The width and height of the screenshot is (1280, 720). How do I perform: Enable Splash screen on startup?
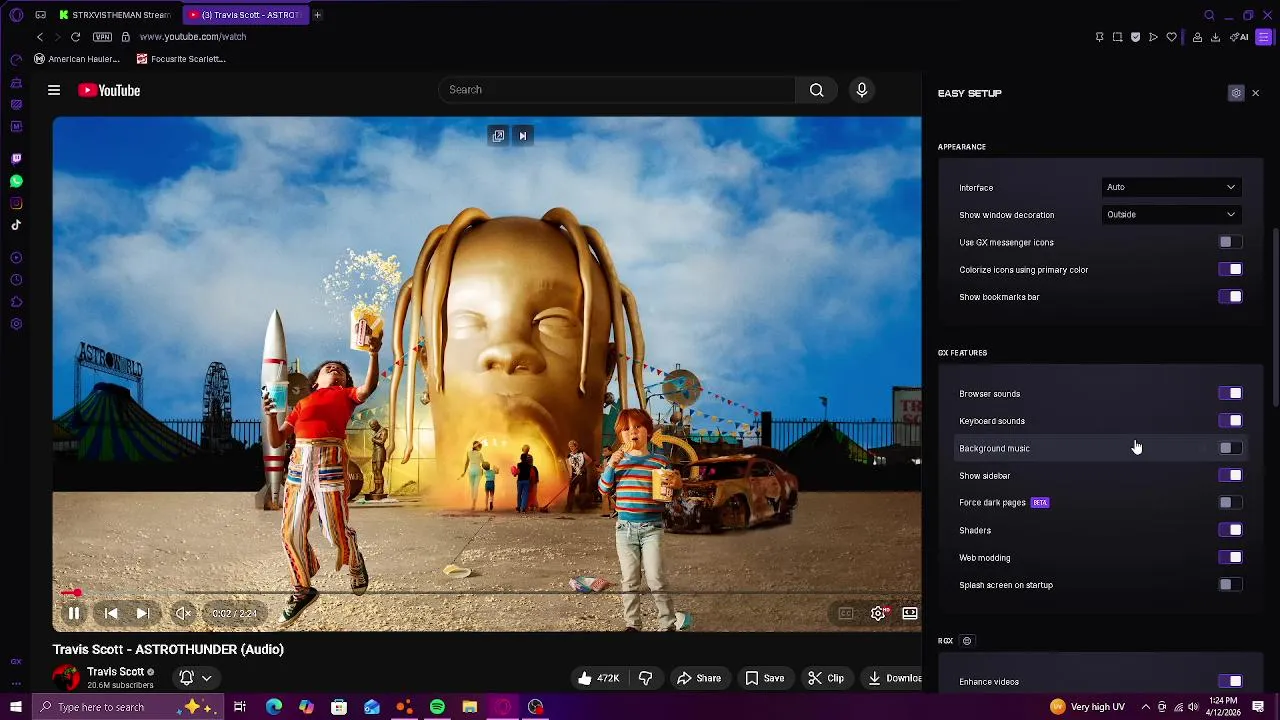[x=1230, y=584]
